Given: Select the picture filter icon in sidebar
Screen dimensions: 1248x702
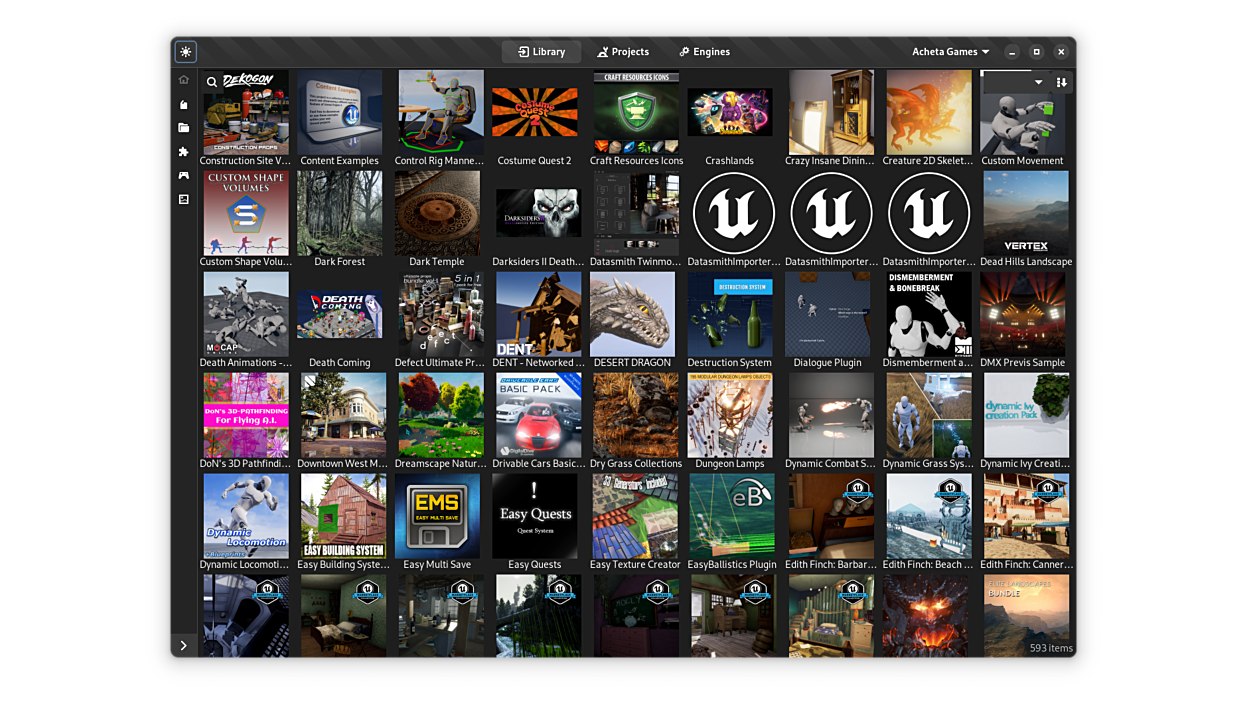Looking at the screenshot, I should [x=184, y=200].
